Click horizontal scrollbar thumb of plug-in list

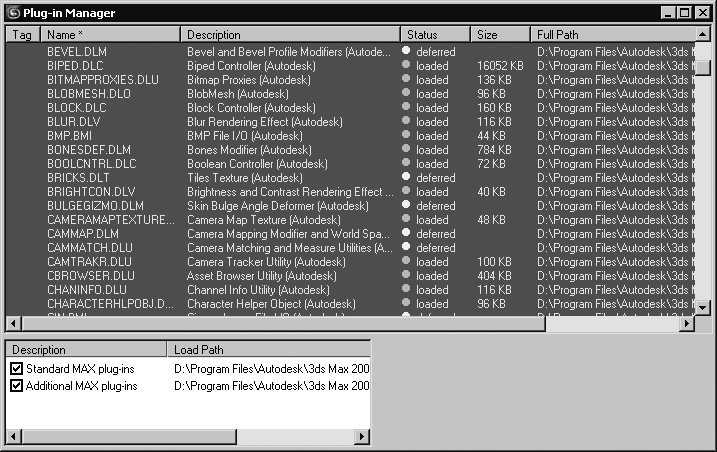[283, 323]
